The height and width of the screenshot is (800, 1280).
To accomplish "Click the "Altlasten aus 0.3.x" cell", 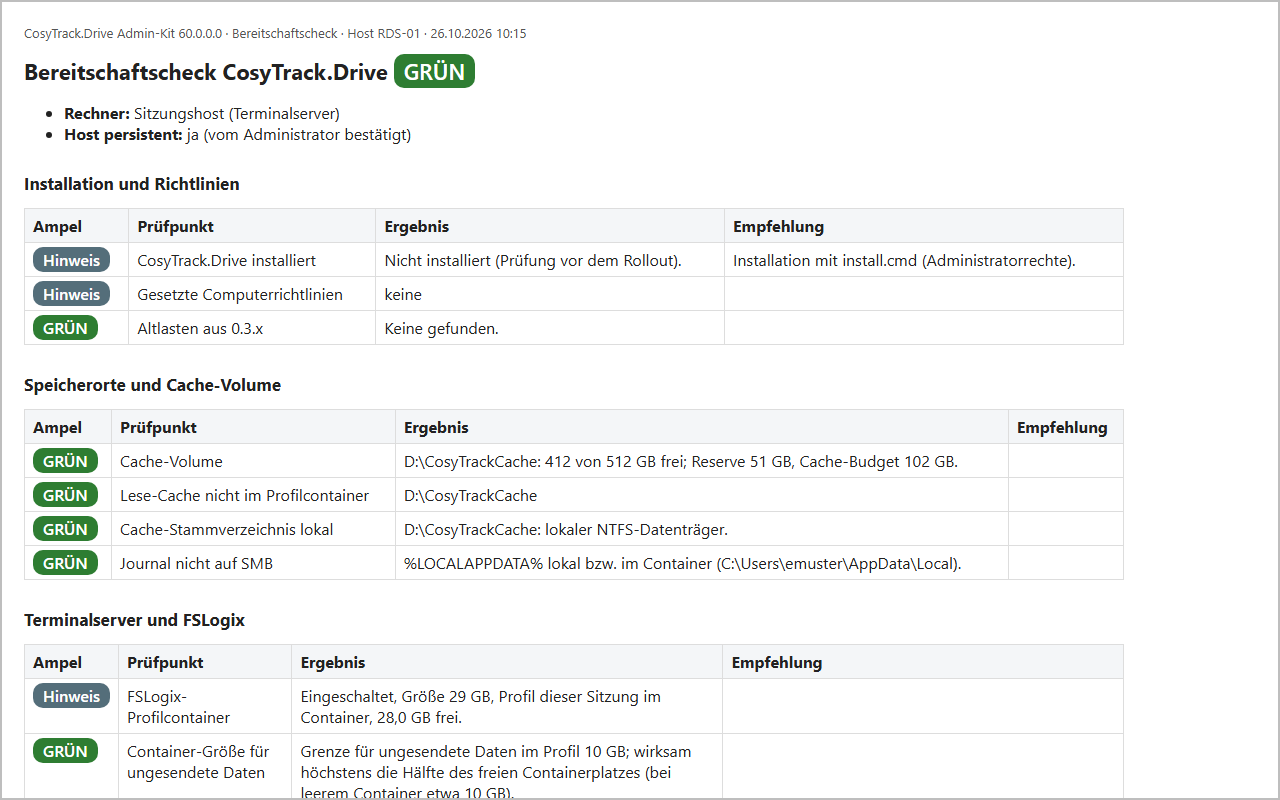I will point(252,328).
